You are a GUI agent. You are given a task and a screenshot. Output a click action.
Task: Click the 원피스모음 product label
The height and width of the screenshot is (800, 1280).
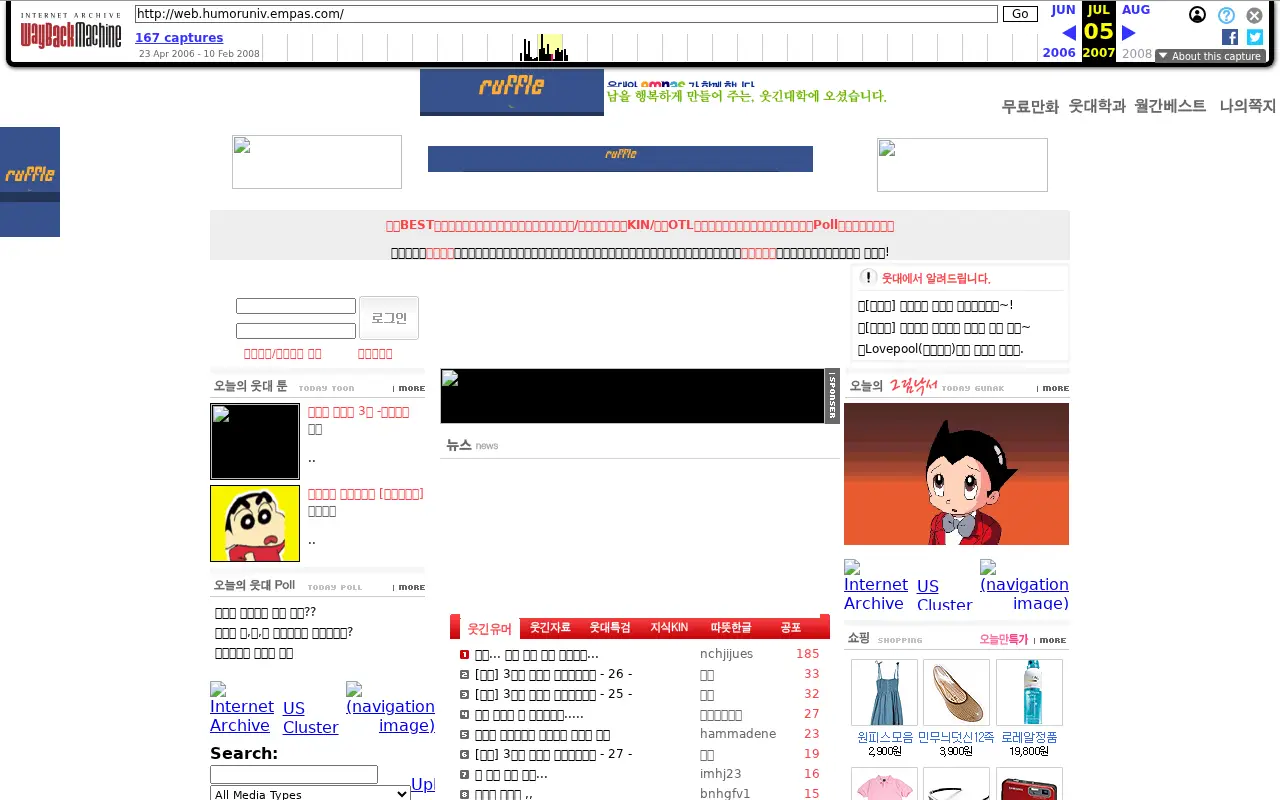pyautogui.click(x=885, y=738)
